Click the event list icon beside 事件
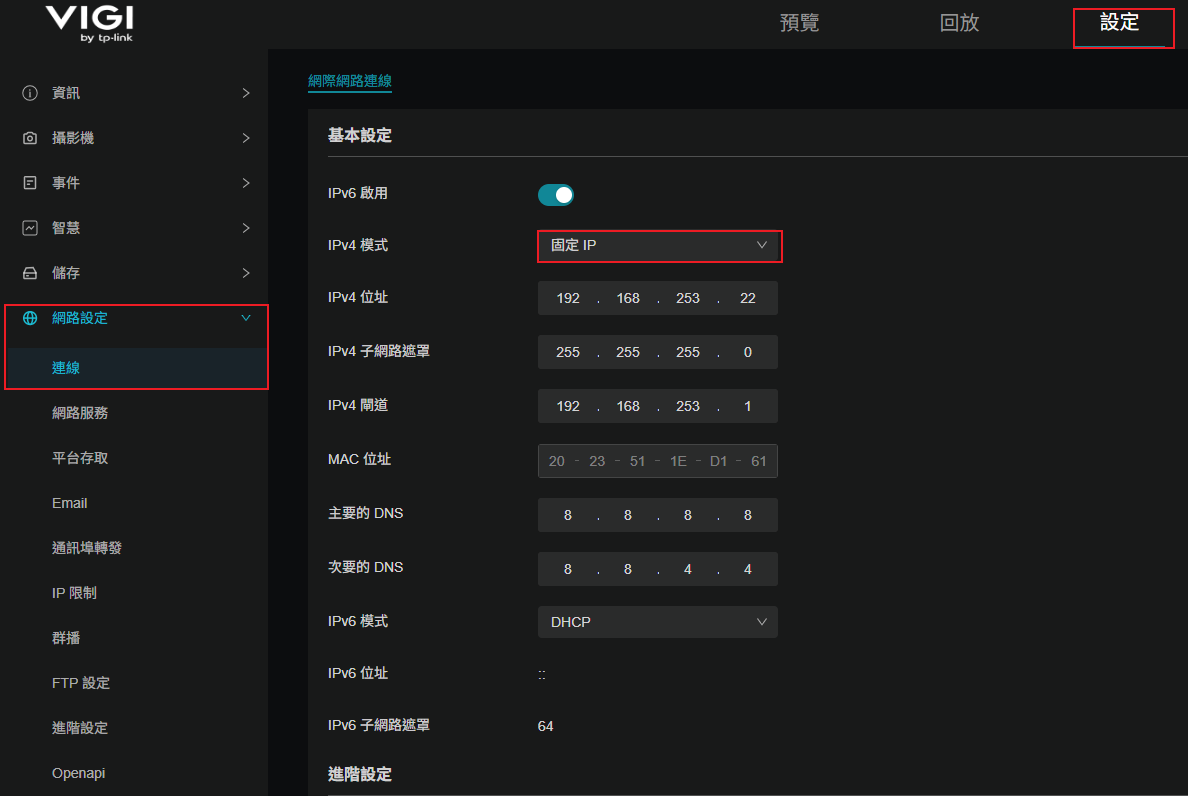Viewport: 1188px width, 796px height. (30, 183)
